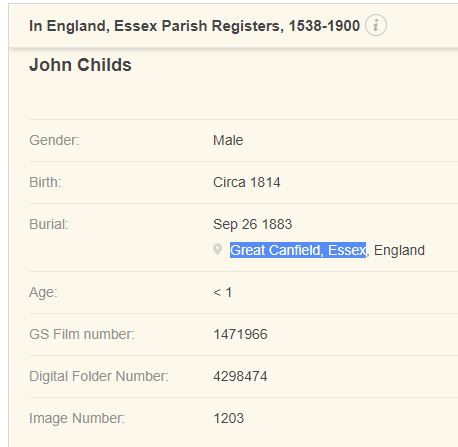Screen dimensions: 458x447
Task: Click film number 1471966
Action: tap(240, 334)
